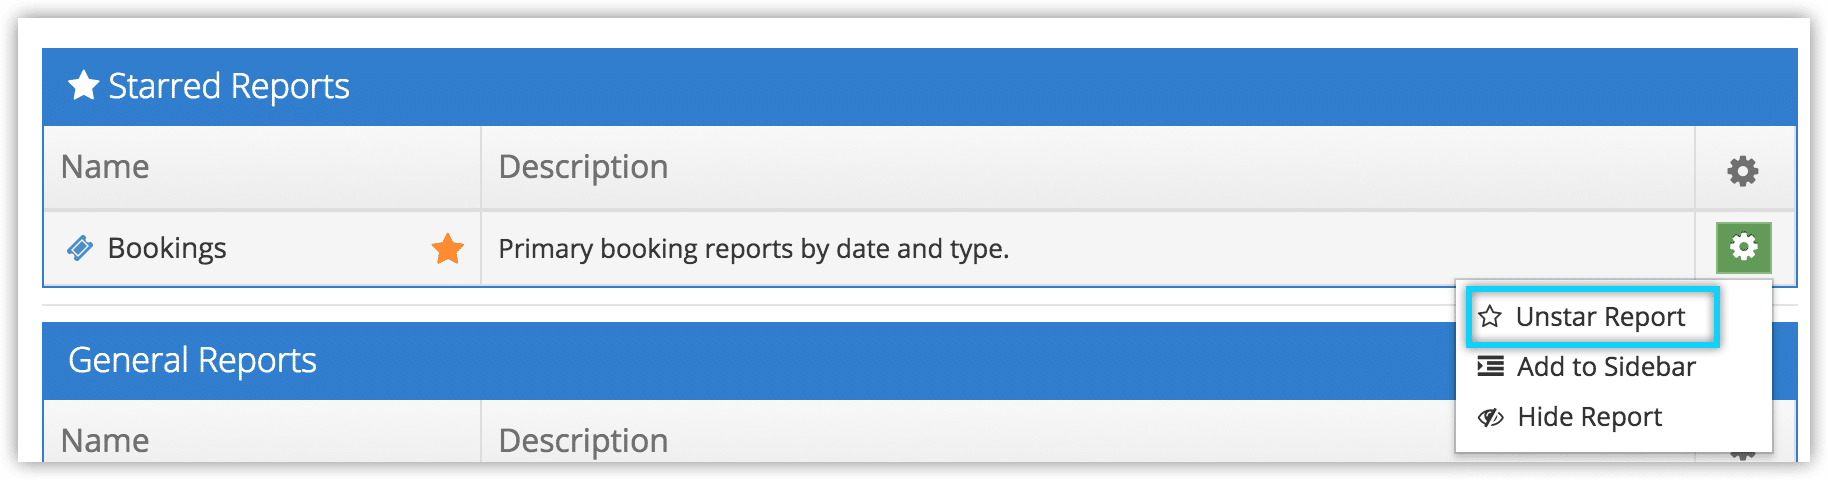
Task: Click the Name column header in Starred Reports
Action: (105, 167)
